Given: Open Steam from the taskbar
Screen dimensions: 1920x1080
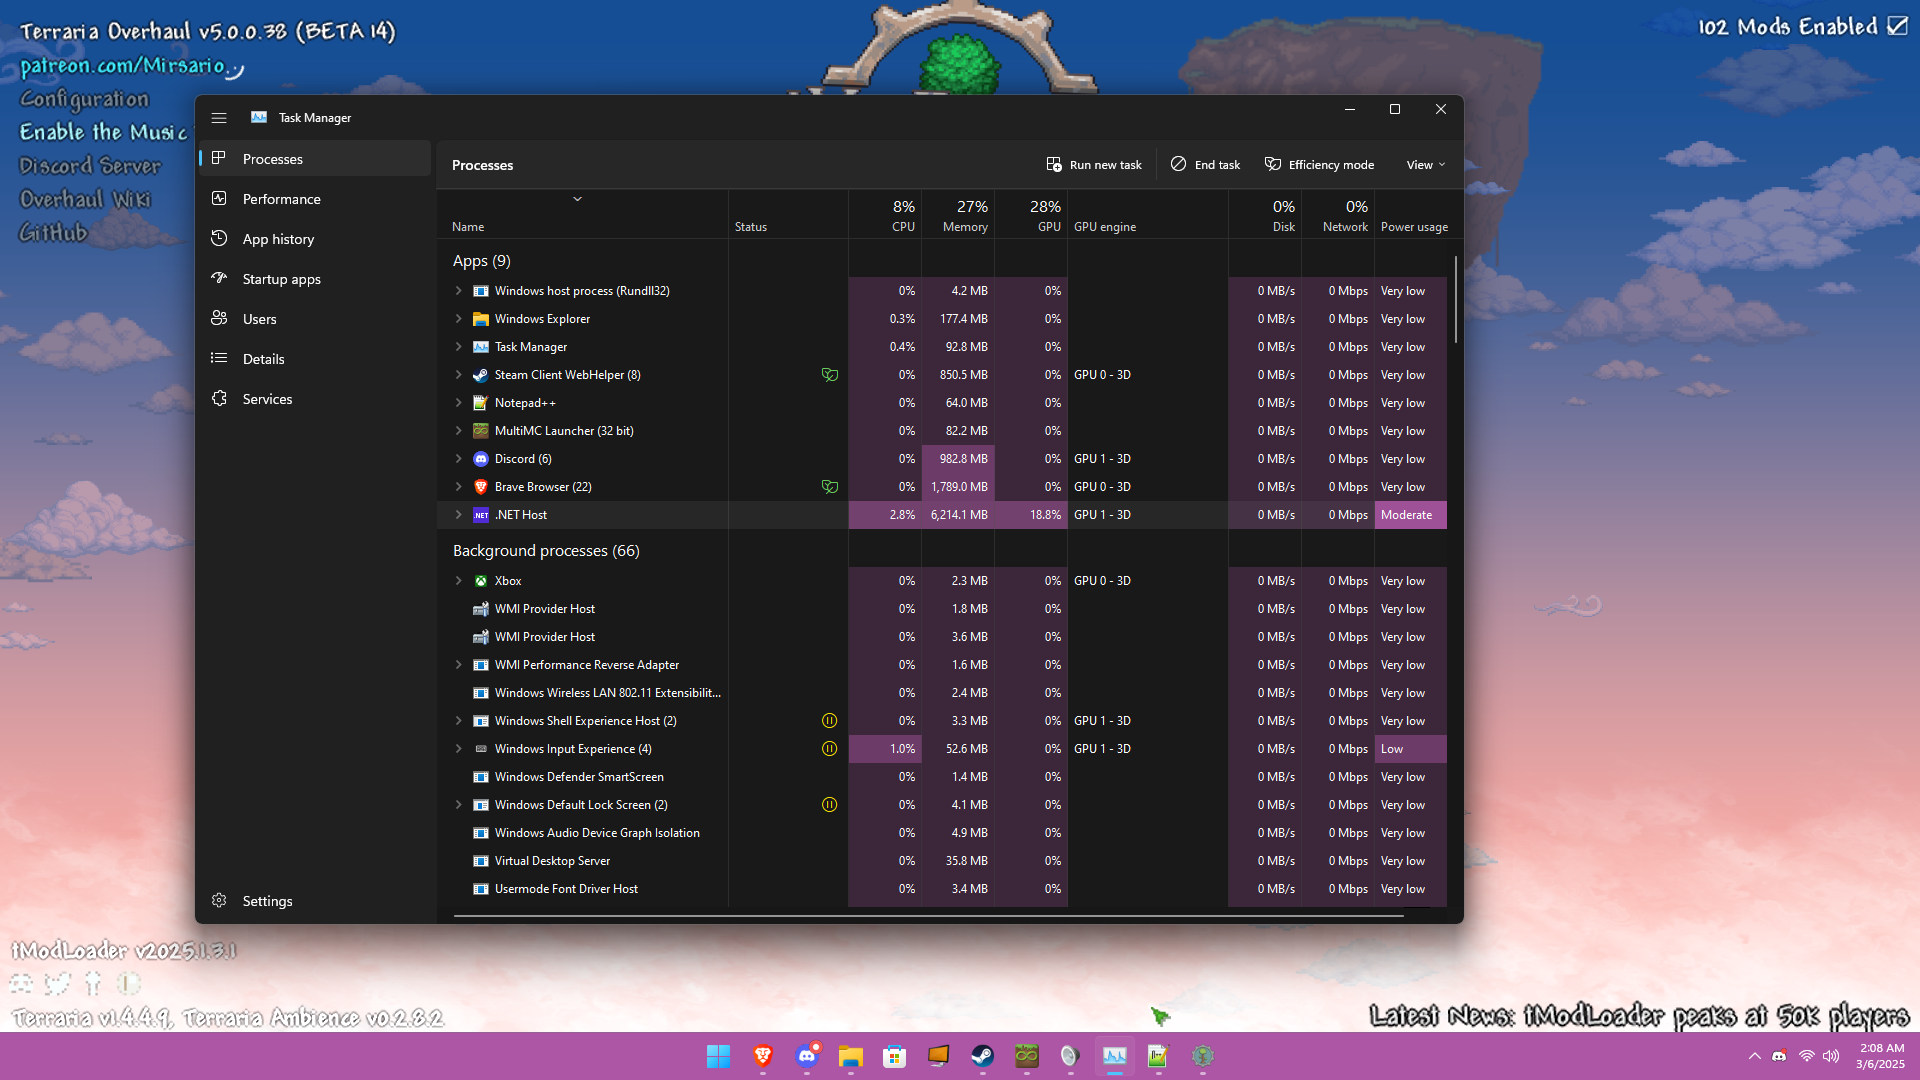Looking at the screenshot, I should pyautogui.click(x=982, y=1056).
